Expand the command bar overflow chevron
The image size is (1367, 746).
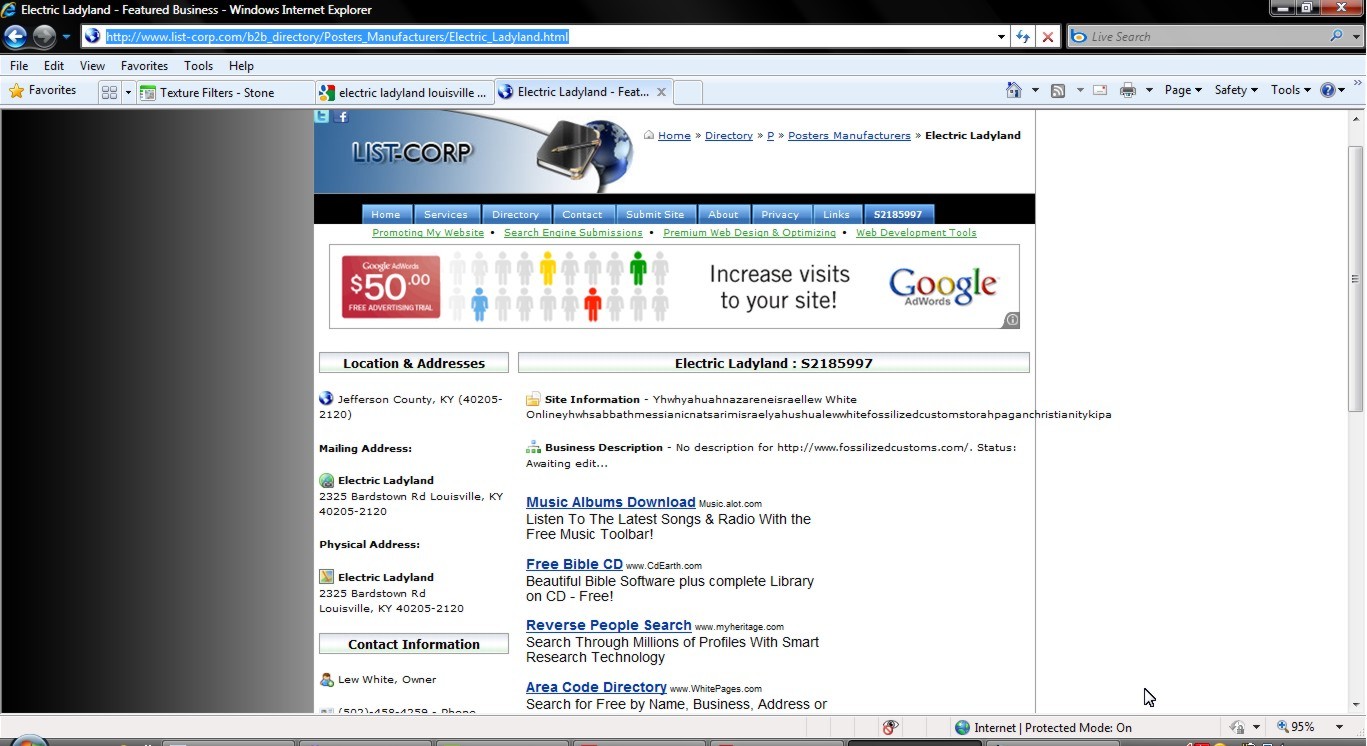[1358, 85]
